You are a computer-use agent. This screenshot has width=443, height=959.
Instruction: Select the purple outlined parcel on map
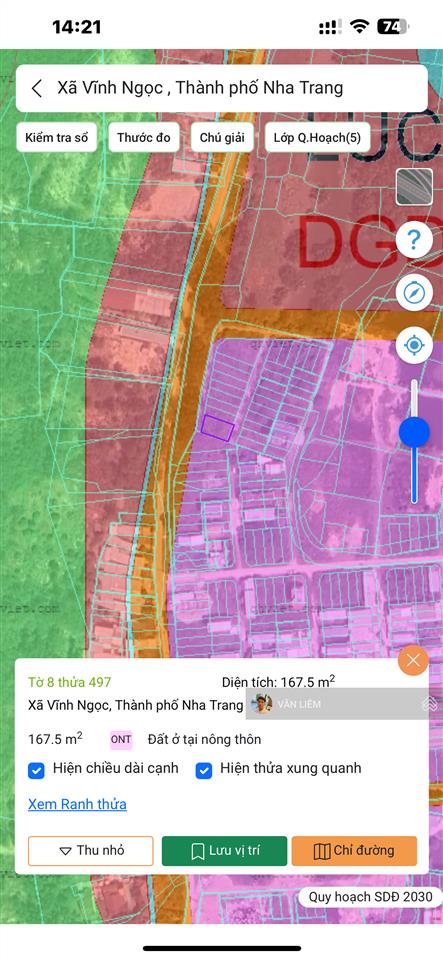coord(217,428)
